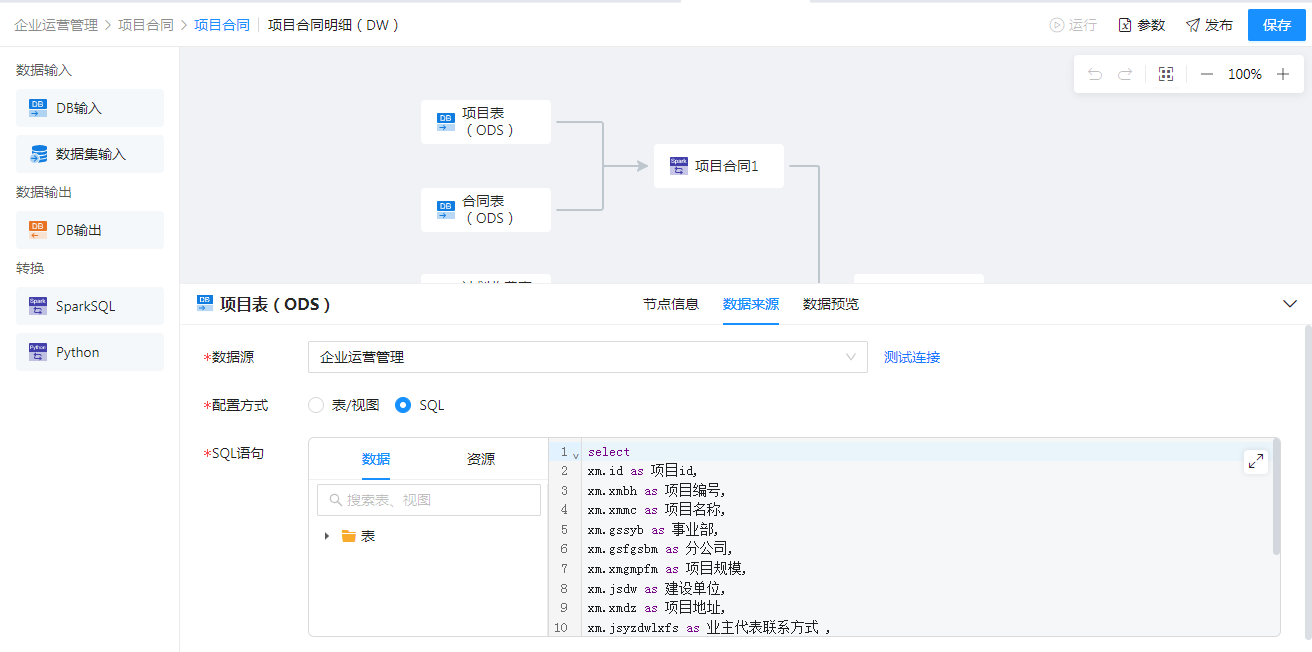The height and width of the screenshot is (652, 1312).
Task: Open the 数据源 dropdown
Action: pyautogui.click(x=587, y=357)
